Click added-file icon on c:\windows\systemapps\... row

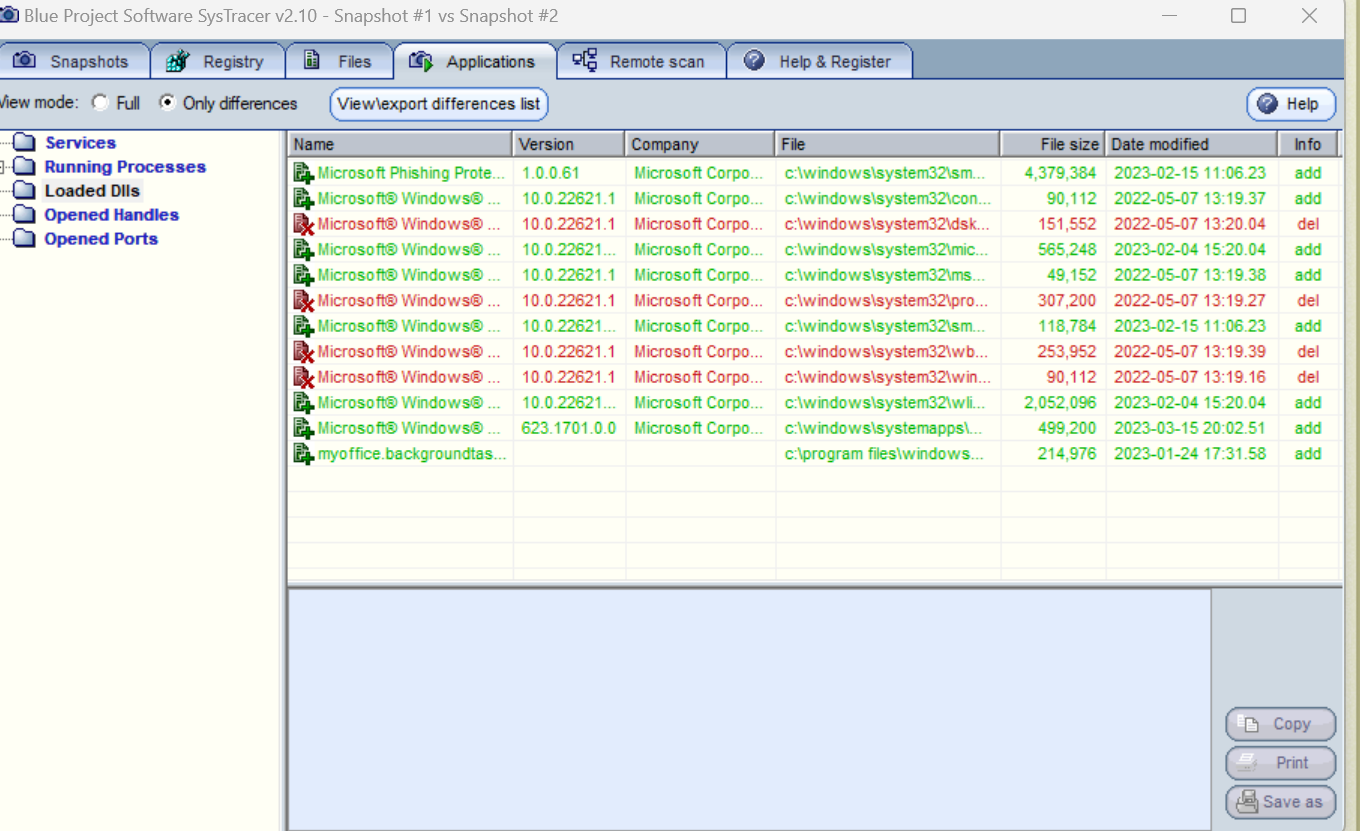(303, 428)
